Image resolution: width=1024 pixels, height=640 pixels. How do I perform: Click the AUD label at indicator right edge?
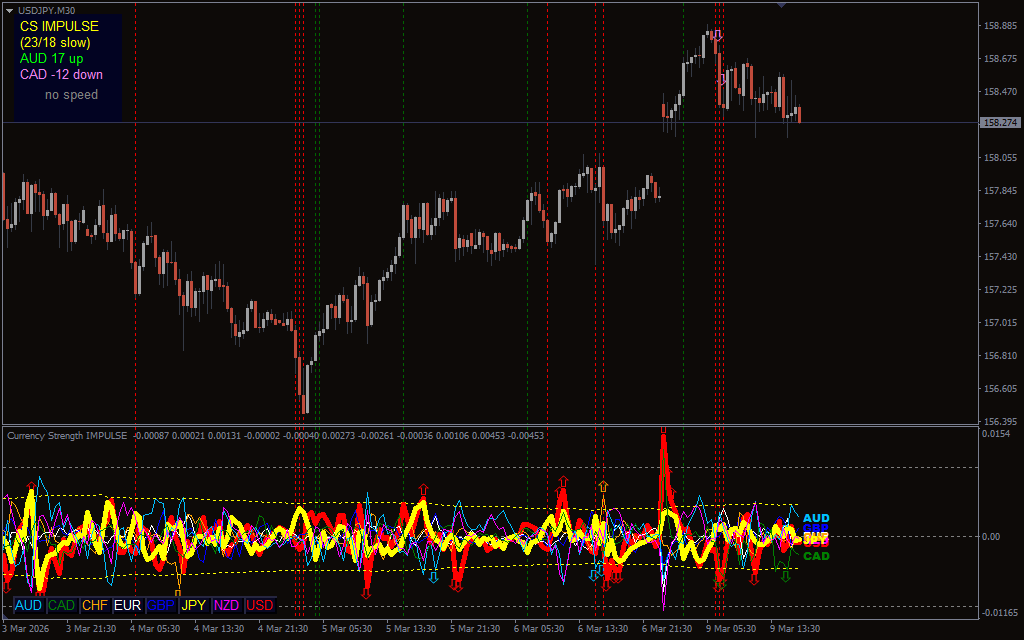(x=816, y=518)
